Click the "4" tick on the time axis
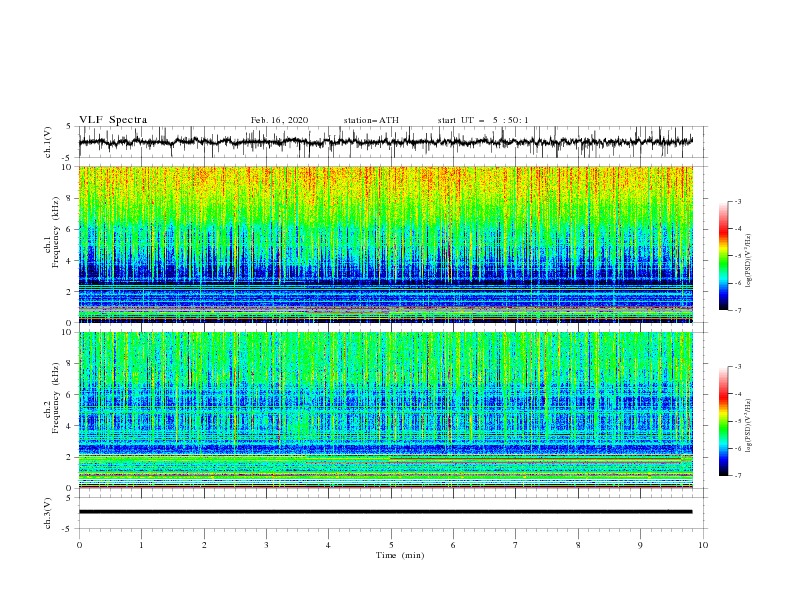792x612 pixels. (328, 545)
